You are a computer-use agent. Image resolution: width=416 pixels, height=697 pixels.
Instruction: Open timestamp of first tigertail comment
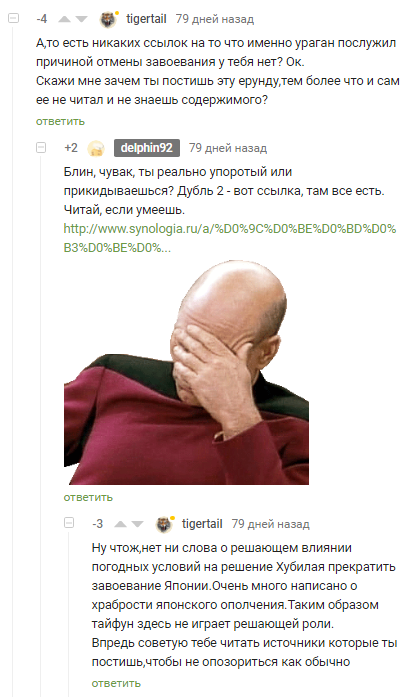point(215,19)
